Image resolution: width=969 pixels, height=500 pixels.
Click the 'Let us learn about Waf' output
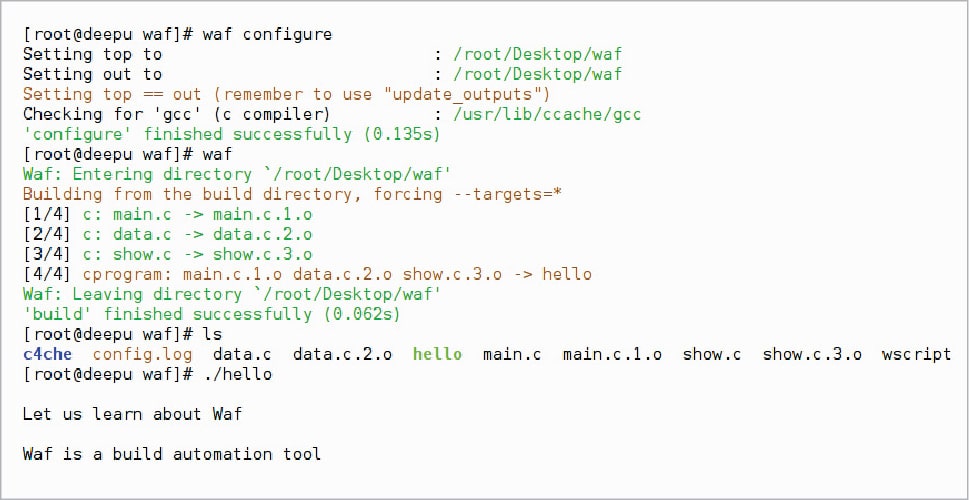click(x=132, y=414)
